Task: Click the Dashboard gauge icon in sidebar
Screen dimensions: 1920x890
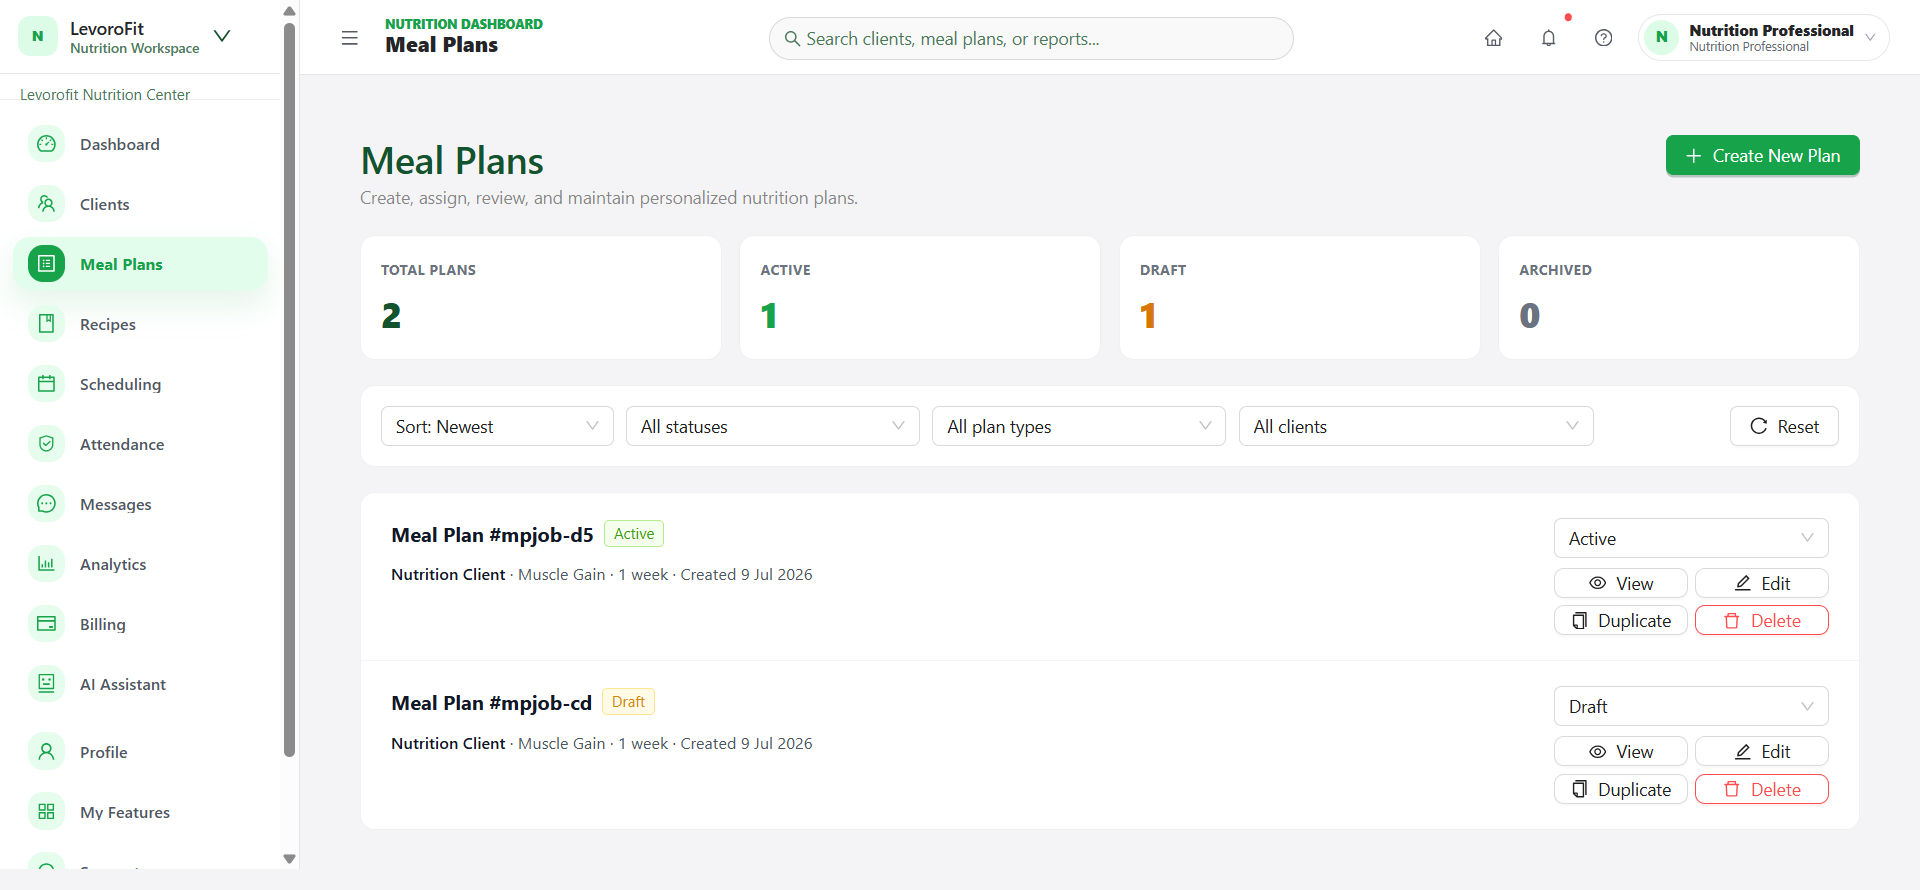Action: tap(46, 144)
